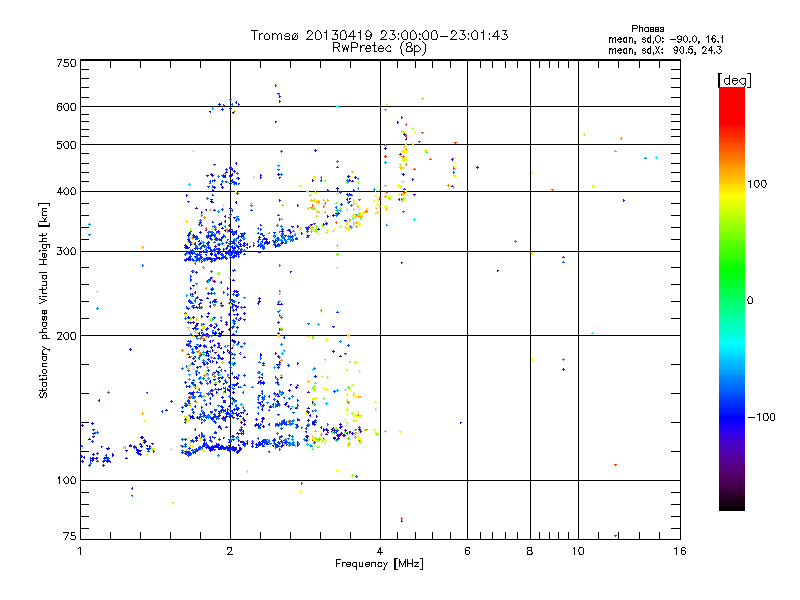Click the y-axis tick label "500"
The image size is (800, 600).
66,145
